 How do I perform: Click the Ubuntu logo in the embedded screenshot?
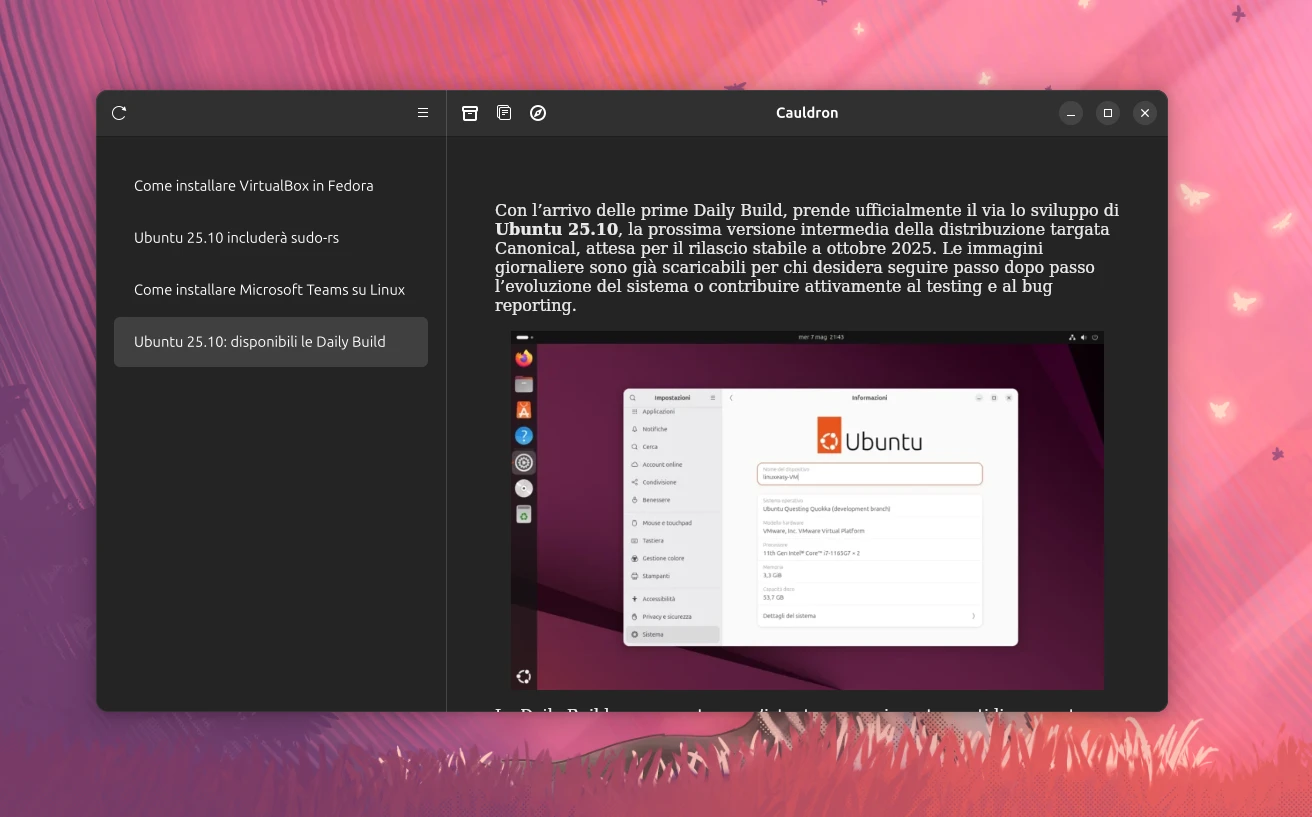coord(830,436)
